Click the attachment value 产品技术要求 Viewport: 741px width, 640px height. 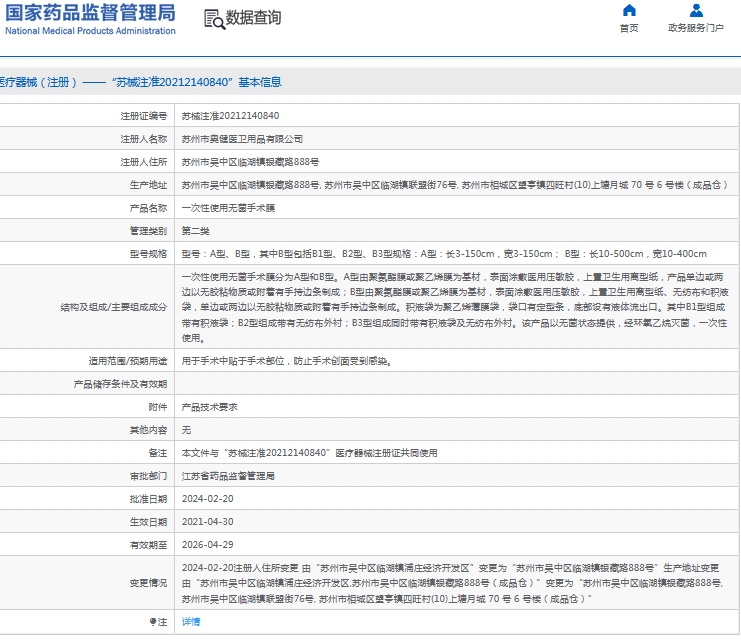pyautogui.click(x=209, y=407)
